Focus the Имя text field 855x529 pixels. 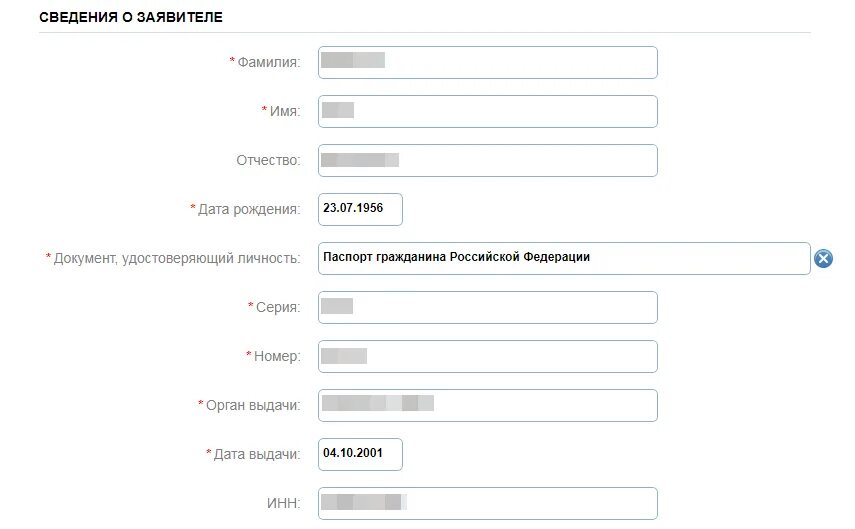pos(487,111)
